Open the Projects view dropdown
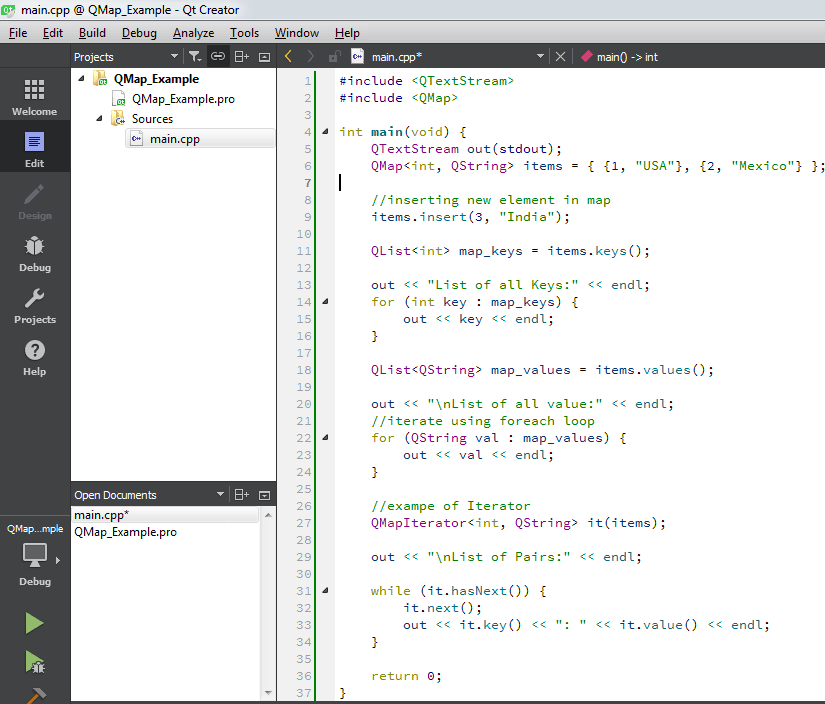The image size is (825, 704). point(174,57)
